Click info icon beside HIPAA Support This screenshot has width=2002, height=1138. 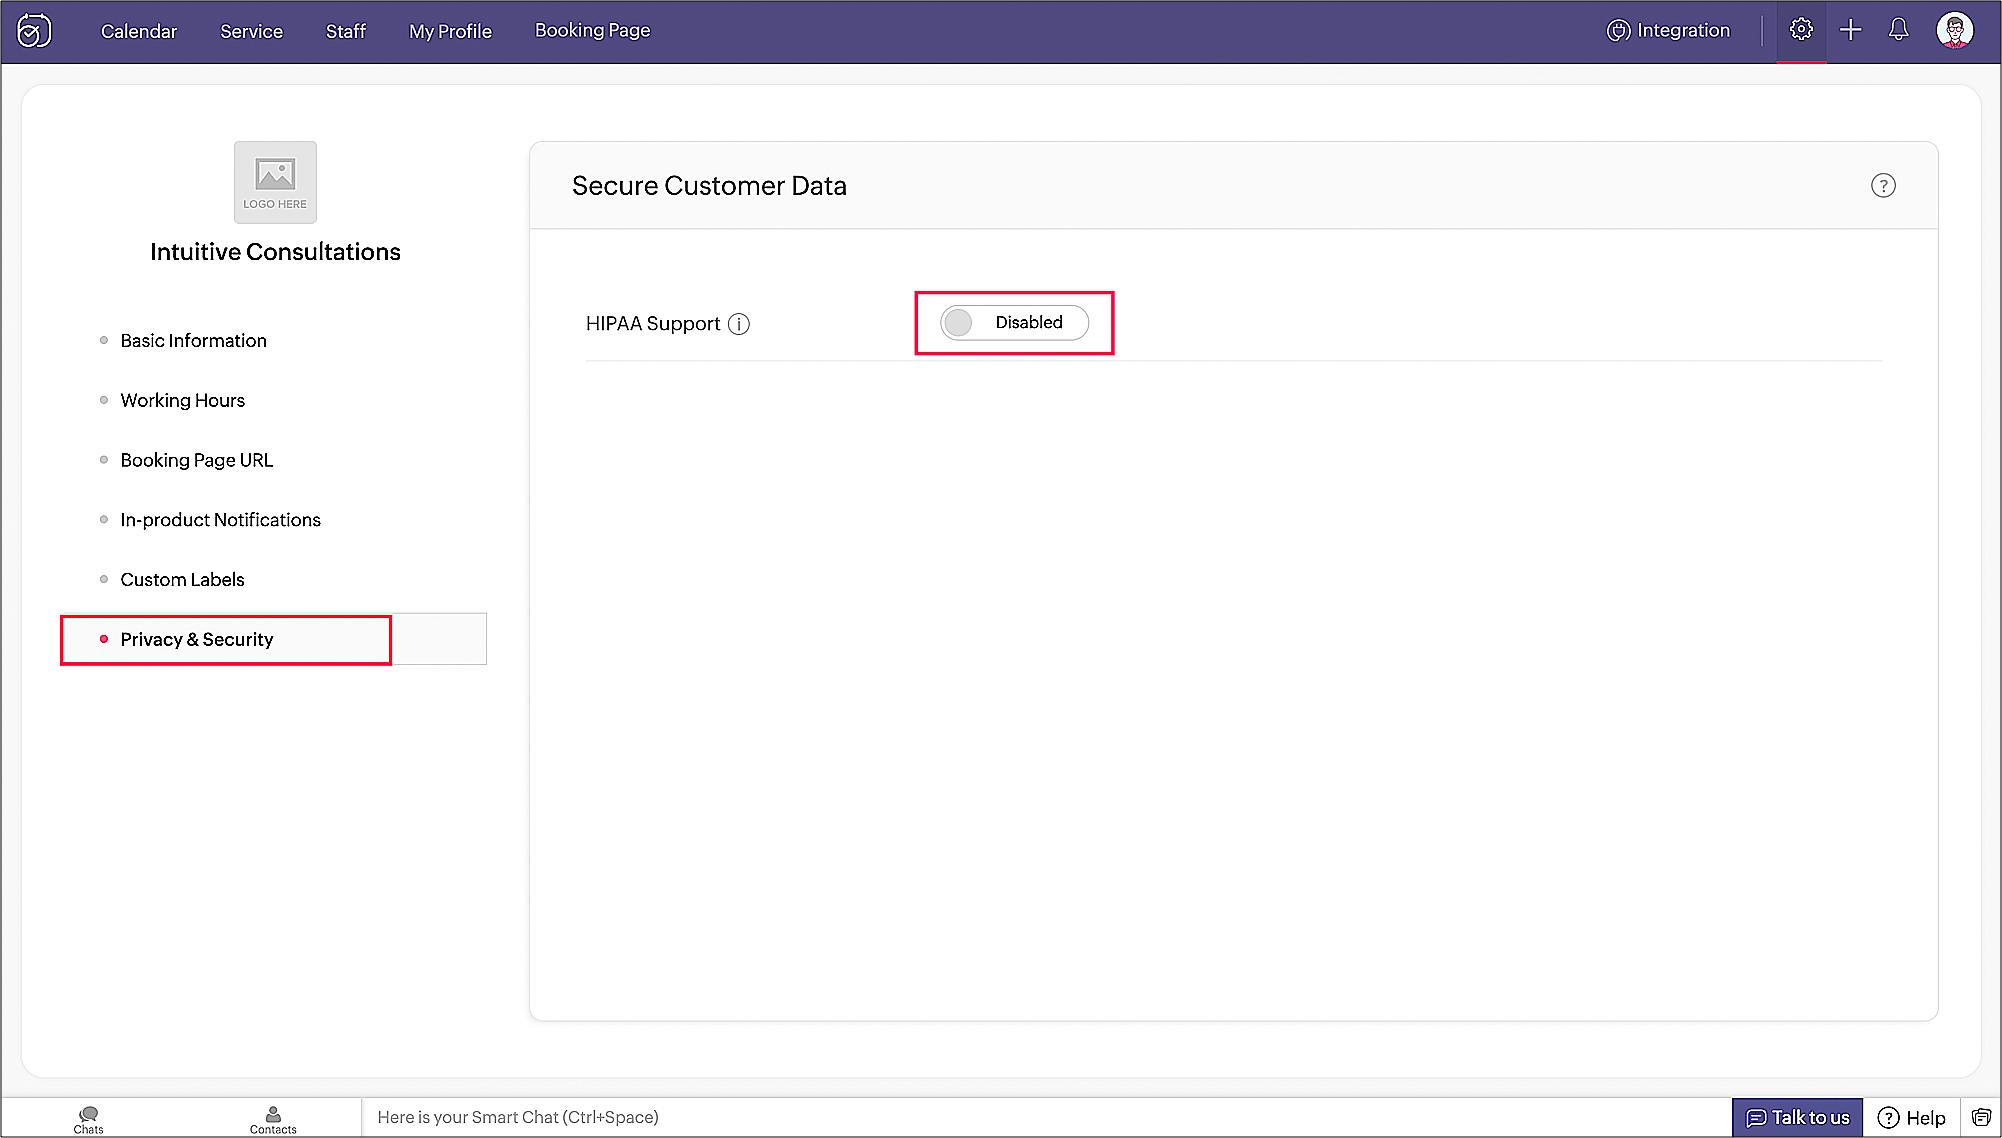[739, 324]
